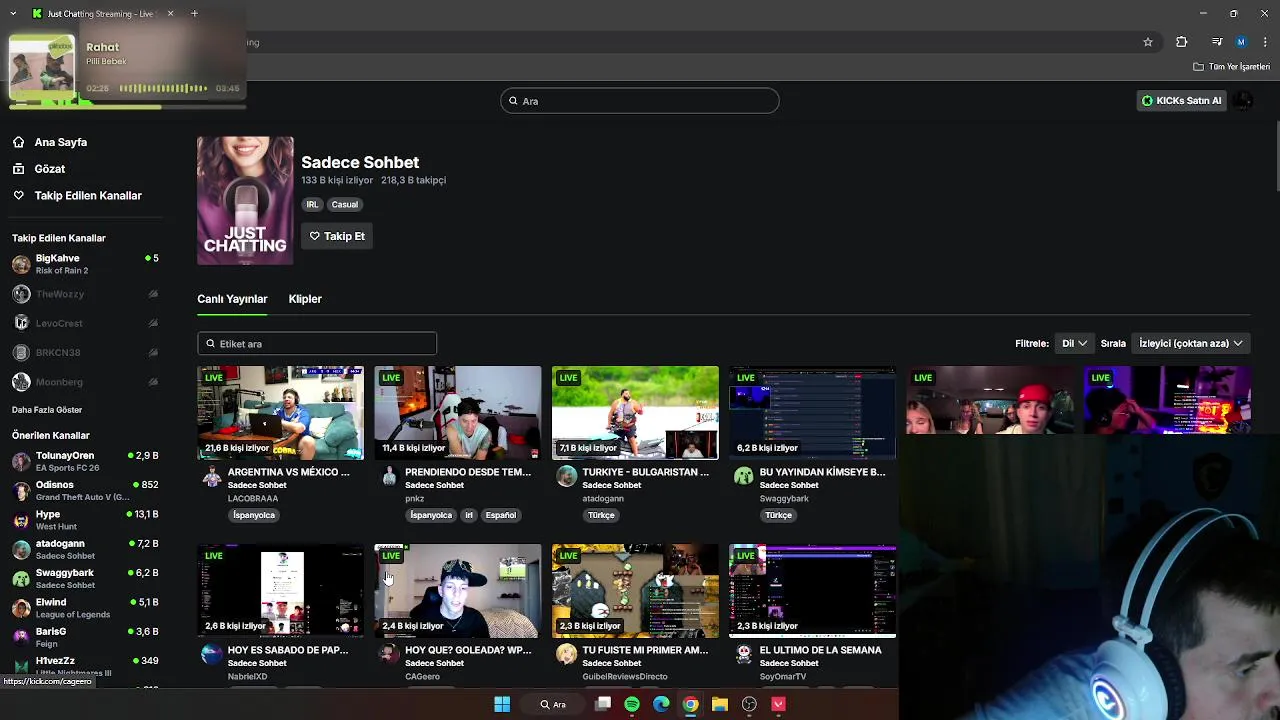Open Tüm Yer İşaretleri bookmarks folder
This screenshot has width=1280, height=720.
tap(1231, 67)
